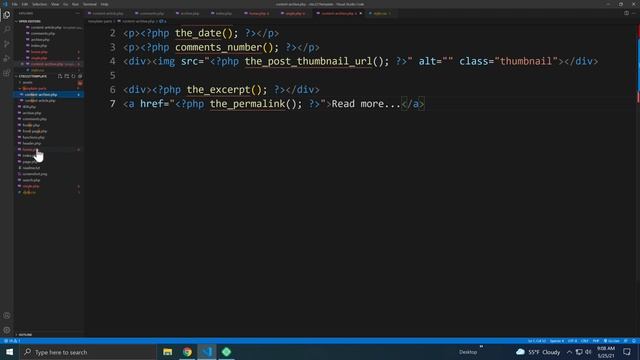Image resolution: width=640 pixels, height=360 pixels.
Task: Open the Windows Start menu
Action: pyautogui.click(x=9, y=352)
